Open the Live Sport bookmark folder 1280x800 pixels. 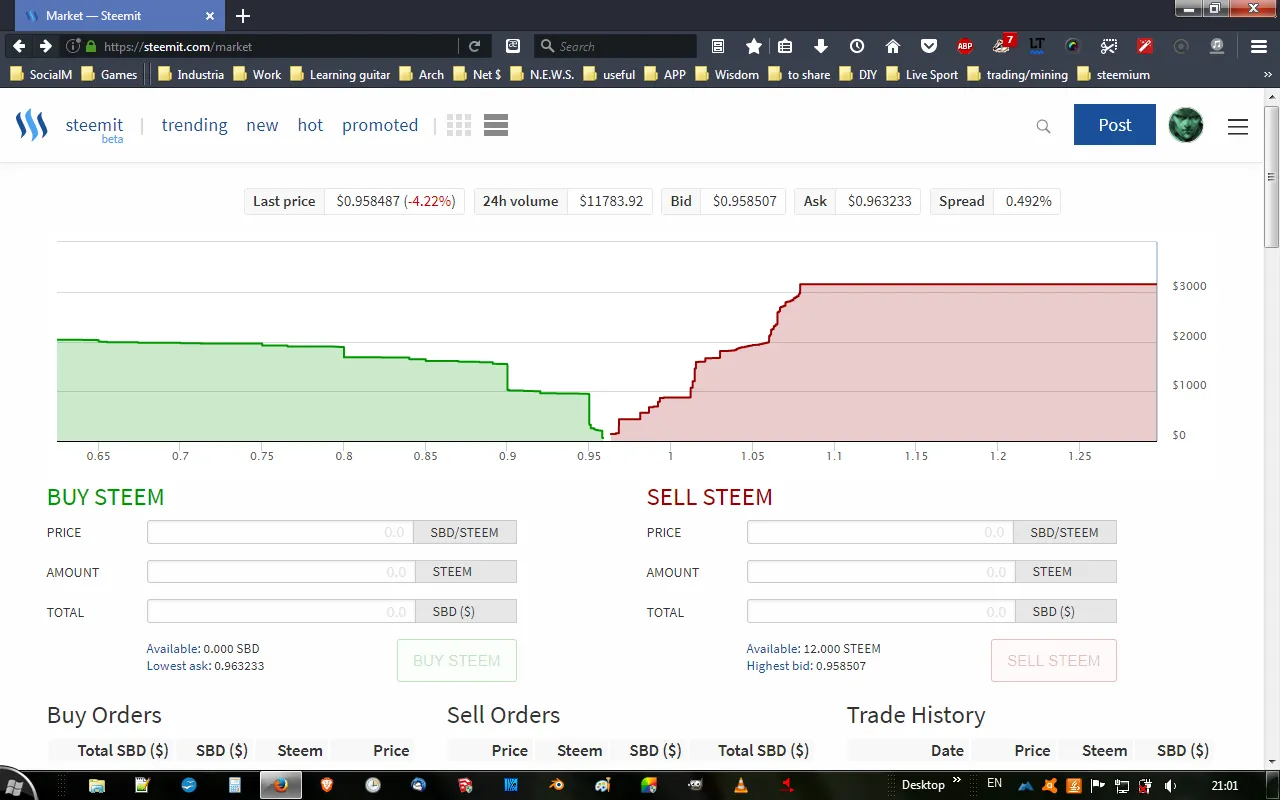click(922, 74)
